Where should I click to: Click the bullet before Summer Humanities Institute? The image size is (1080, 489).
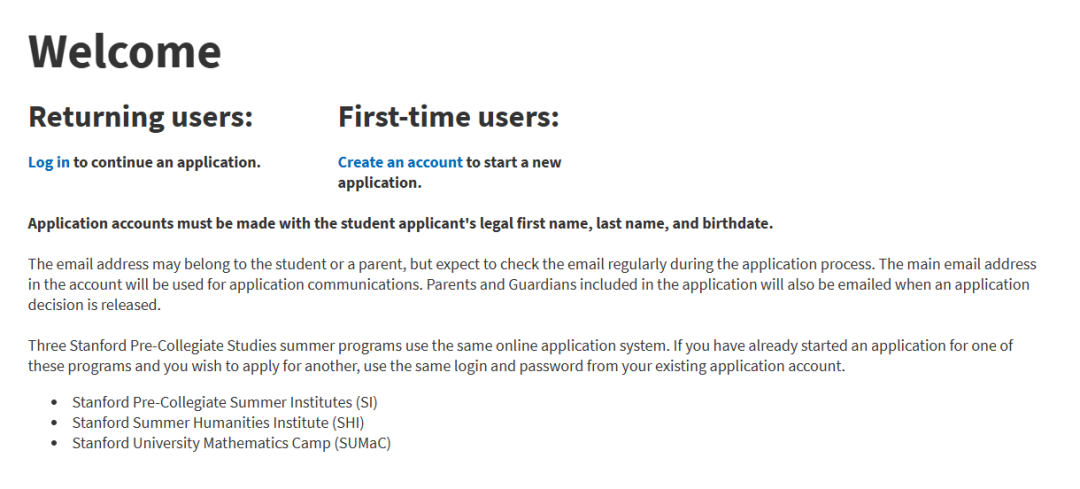pos(54,423)
